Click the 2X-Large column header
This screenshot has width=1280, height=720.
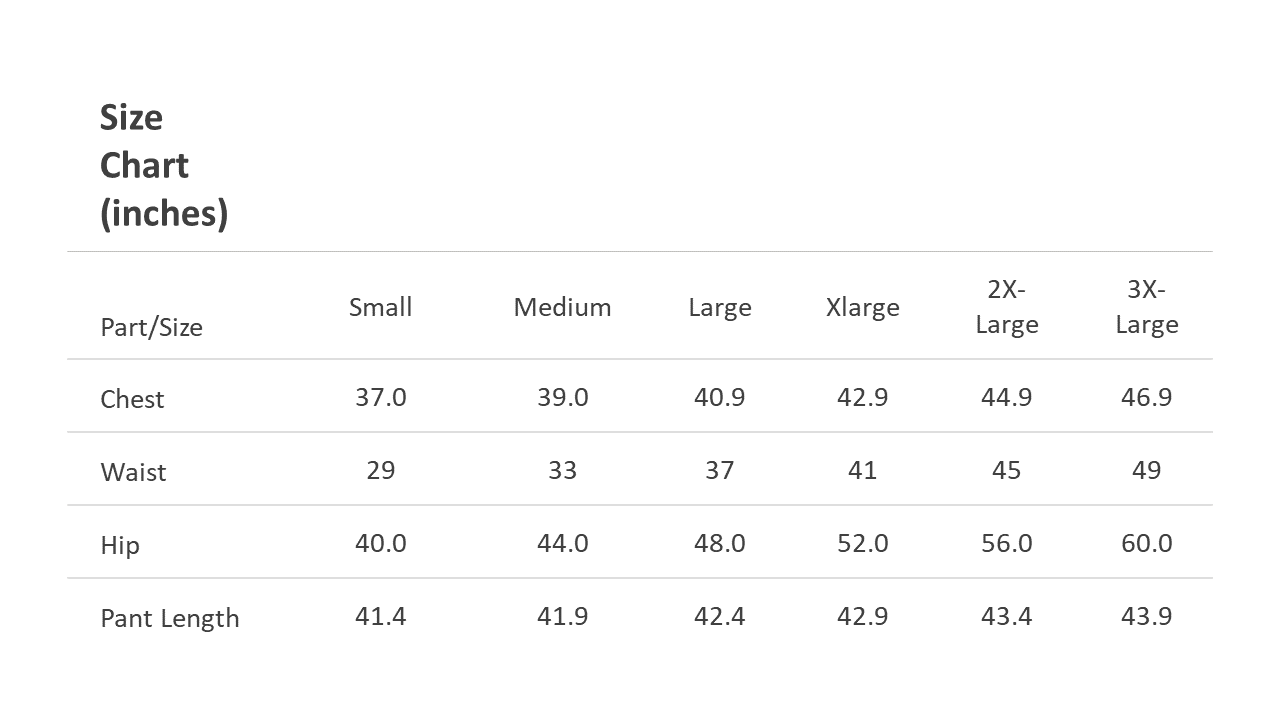tap(1006, 307)
